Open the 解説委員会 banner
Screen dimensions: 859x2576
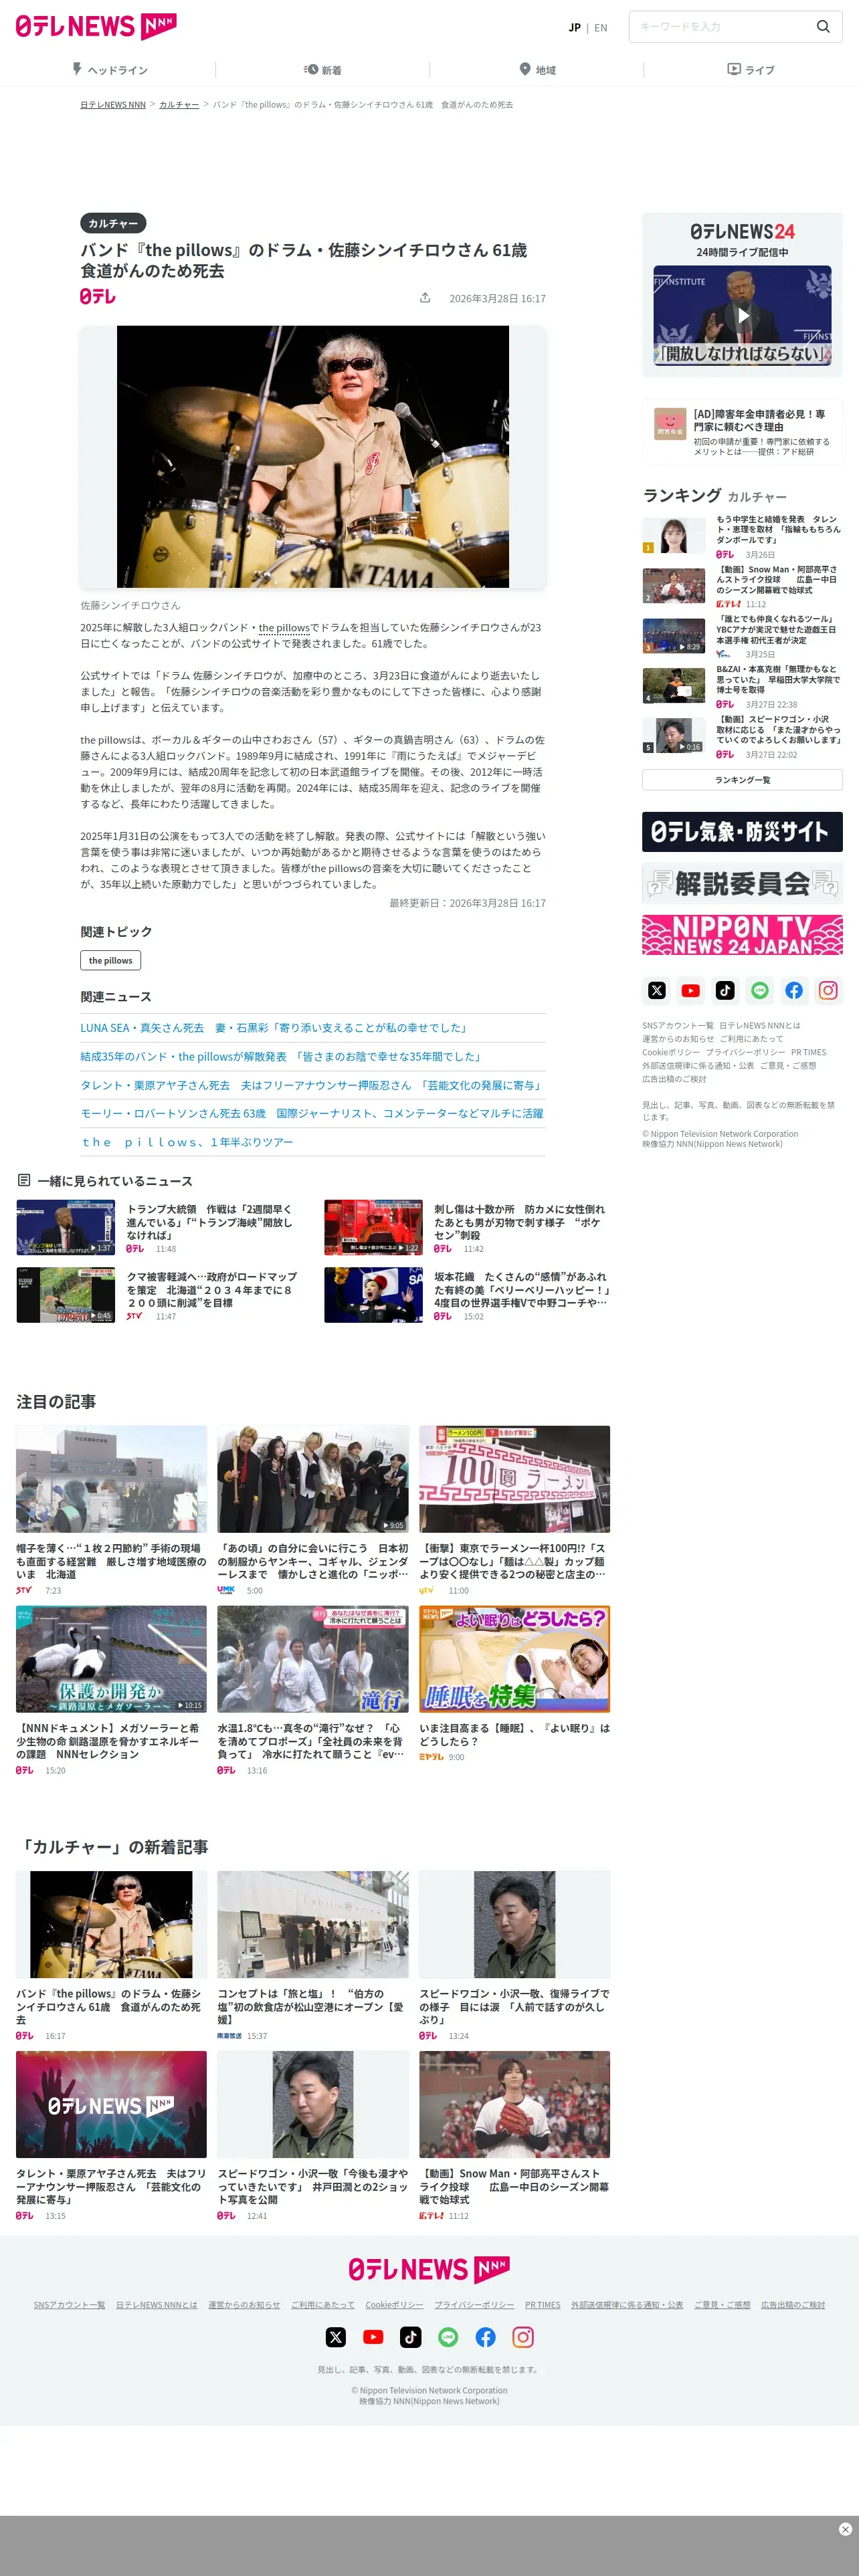742,883
